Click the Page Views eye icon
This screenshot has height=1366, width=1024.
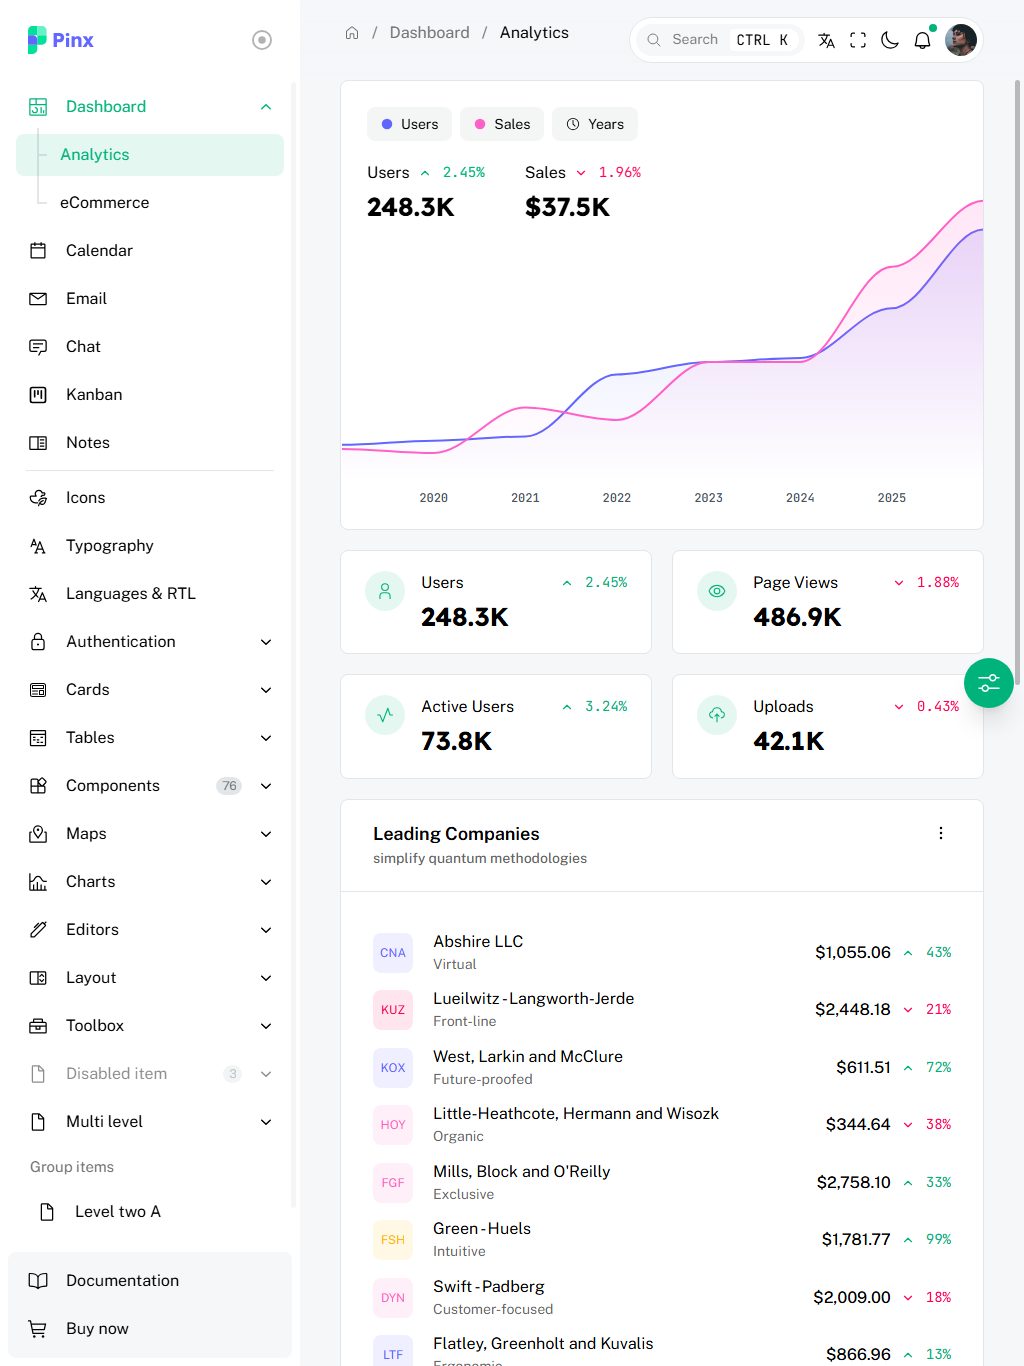[x=717, y=591]
